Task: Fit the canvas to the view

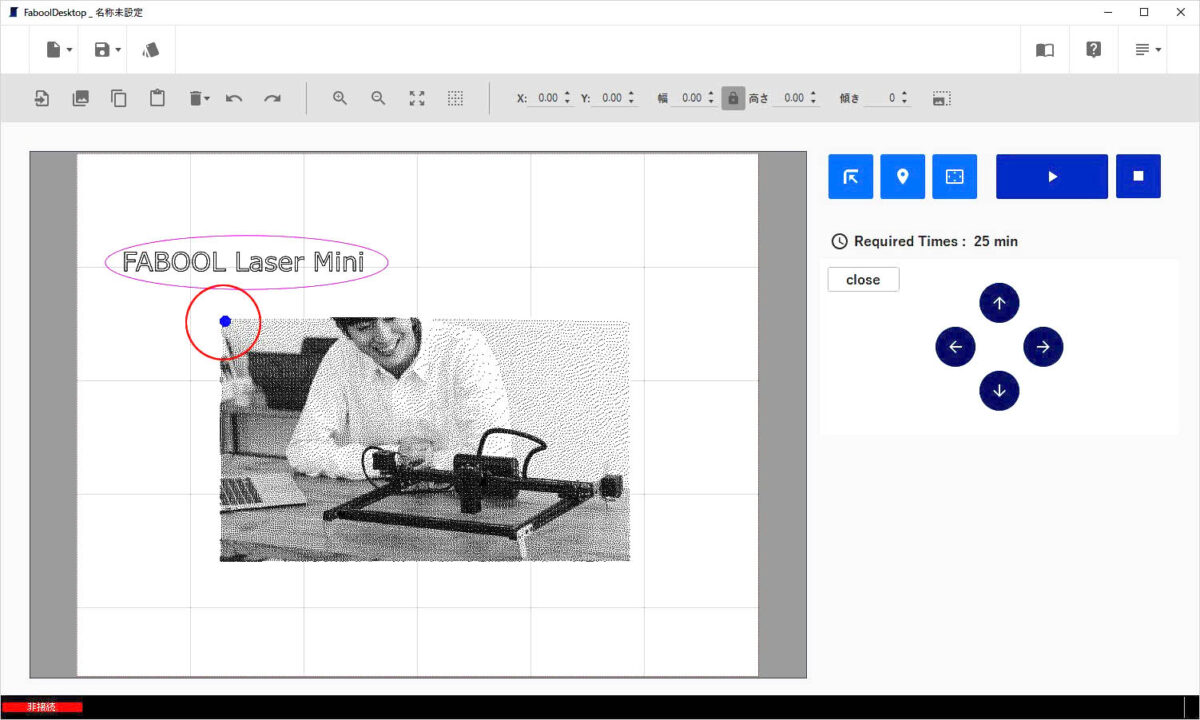Action: 417,98
